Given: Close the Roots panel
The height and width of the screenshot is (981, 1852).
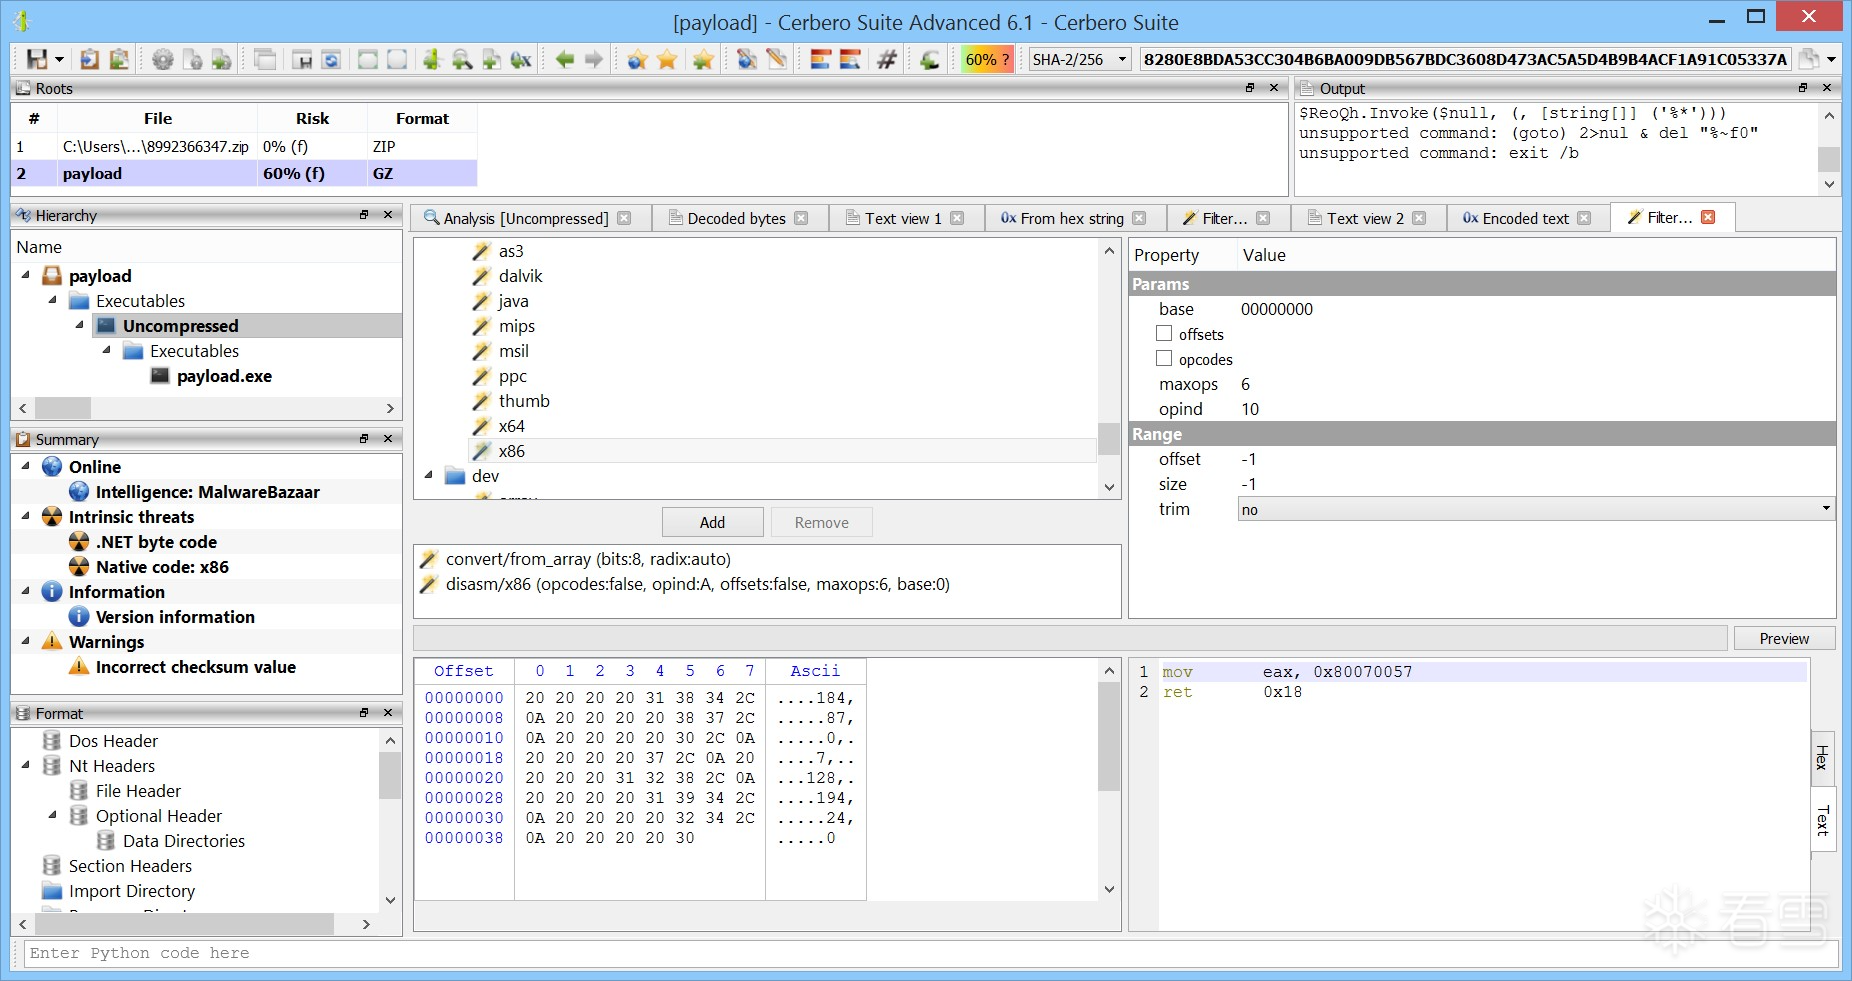Looking at the screenshot, I should point(1274,88).
